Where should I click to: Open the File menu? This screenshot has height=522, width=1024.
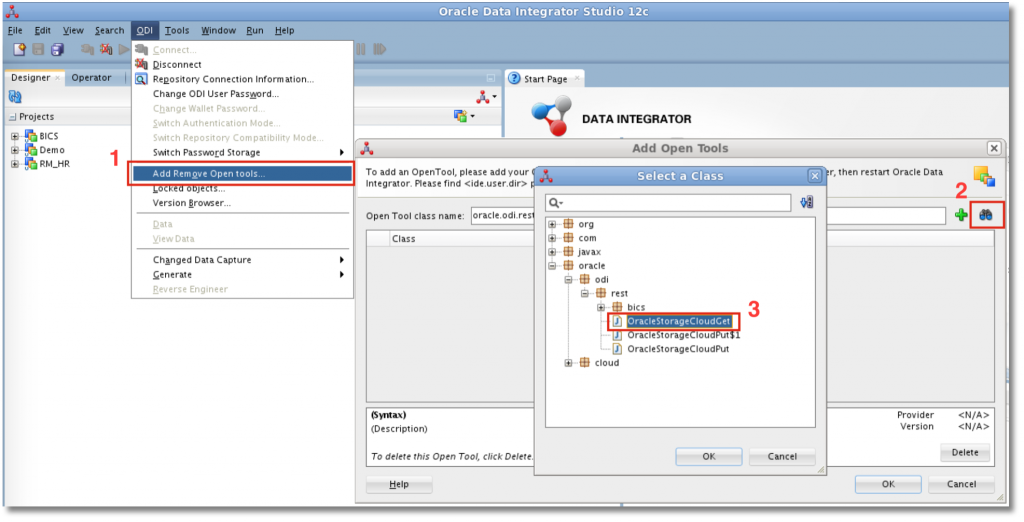pyautogui.click(x=15, y=30)
